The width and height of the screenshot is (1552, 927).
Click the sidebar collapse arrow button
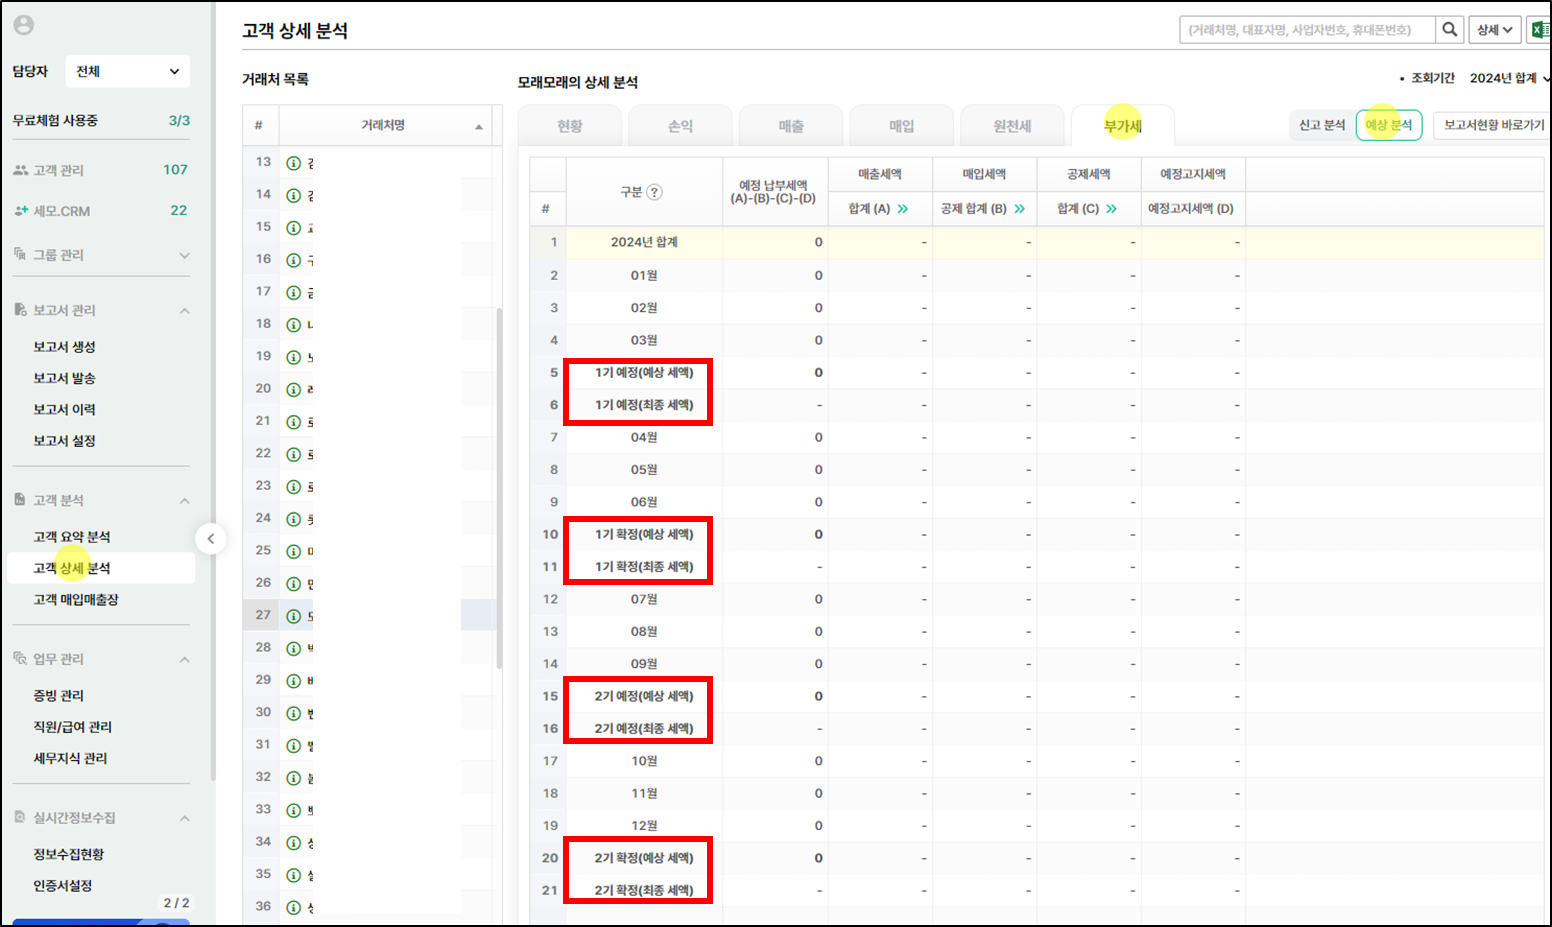(210, 539)
